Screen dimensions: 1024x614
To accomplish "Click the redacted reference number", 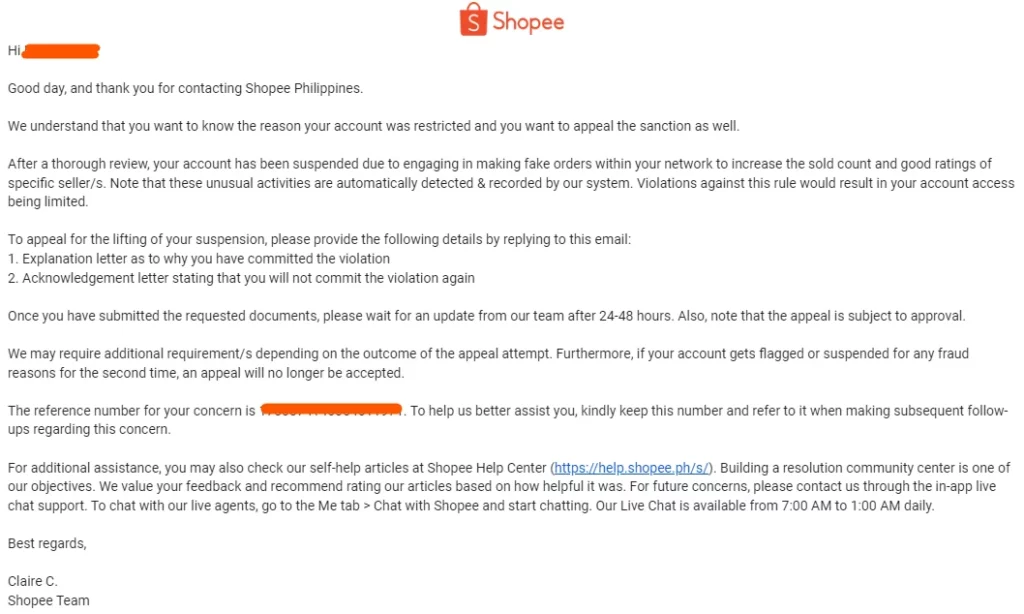I will tap(331, 410).
